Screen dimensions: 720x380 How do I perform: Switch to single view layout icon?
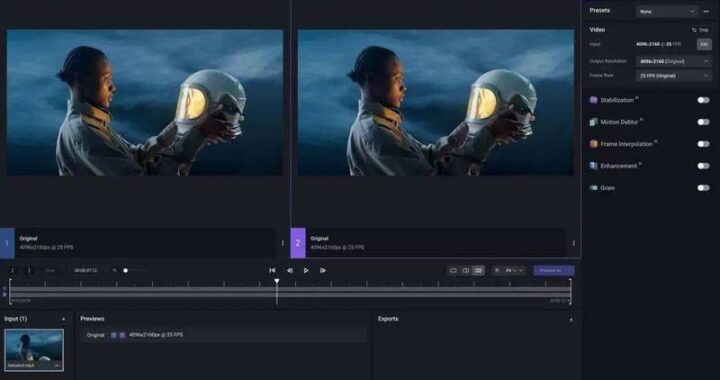coord(453,271)
